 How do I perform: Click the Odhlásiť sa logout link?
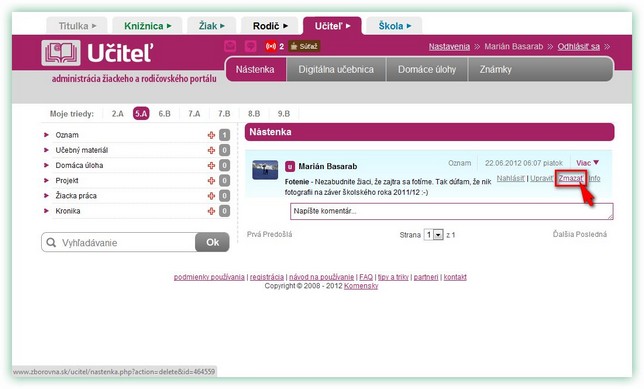pyautogui.click(x=578, y=46)
